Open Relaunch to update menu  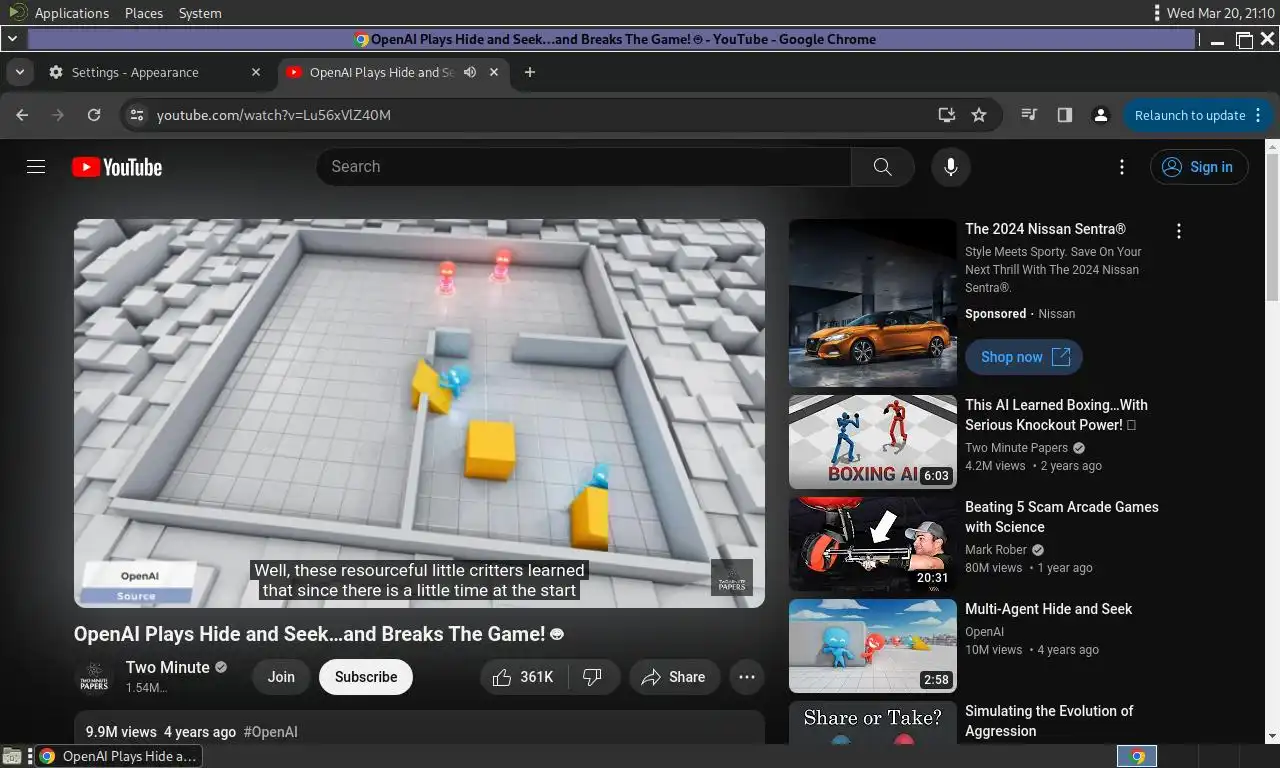click(1198, 115)
